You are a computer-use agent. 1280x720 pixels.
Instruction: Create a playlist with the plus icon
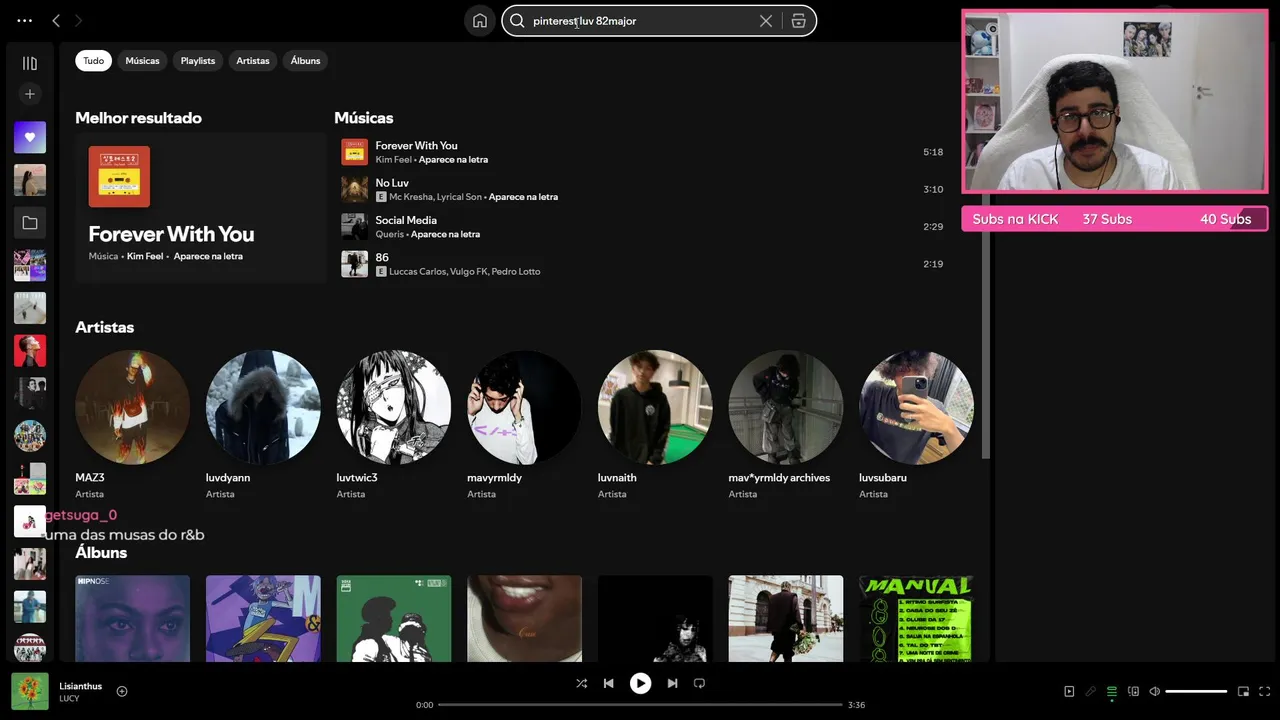[x=30, y=94]
